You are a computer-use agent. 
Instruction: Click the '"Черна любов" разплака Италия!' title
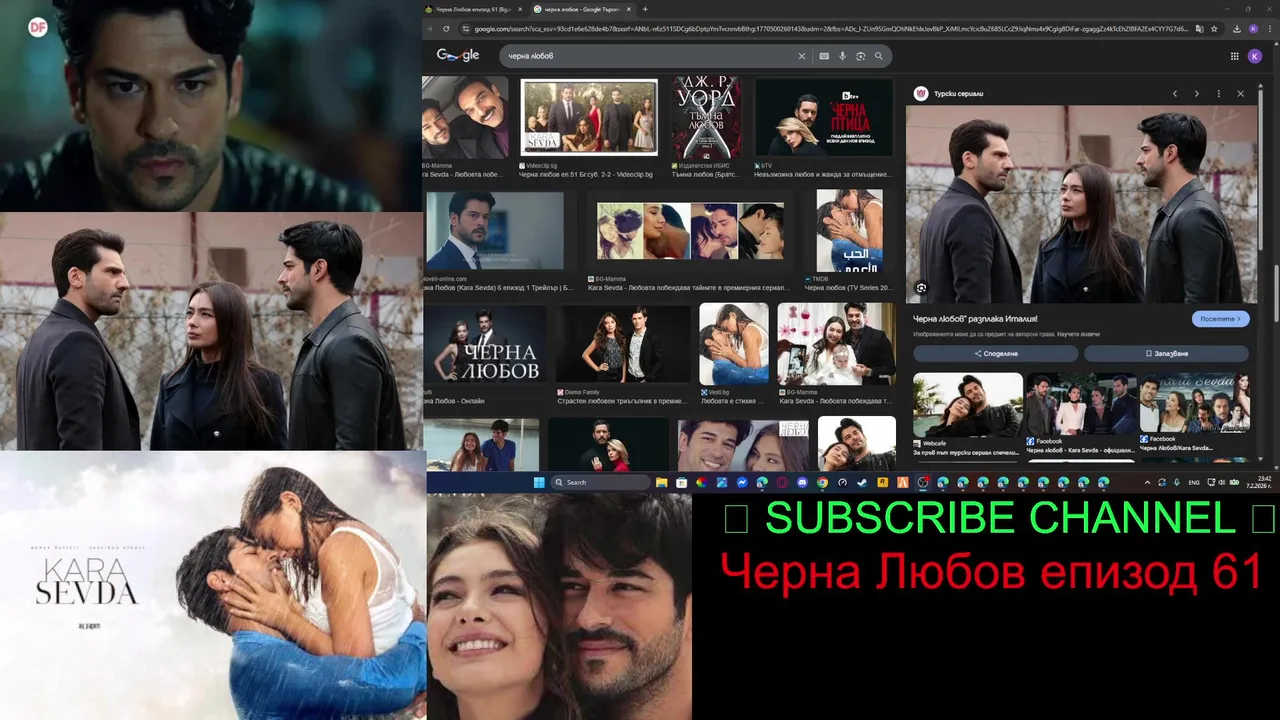[975, 319]
